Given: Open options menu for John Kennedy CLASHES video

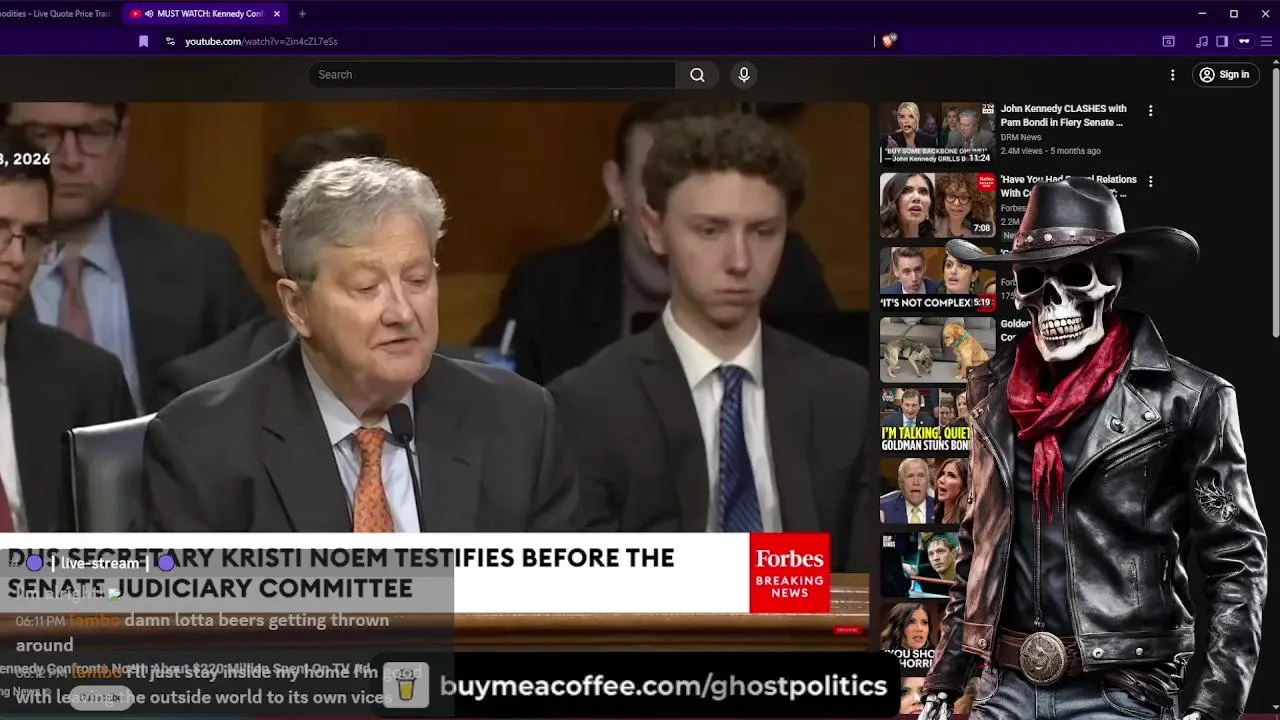Looking at the screenshot, I should [1150, 111].
